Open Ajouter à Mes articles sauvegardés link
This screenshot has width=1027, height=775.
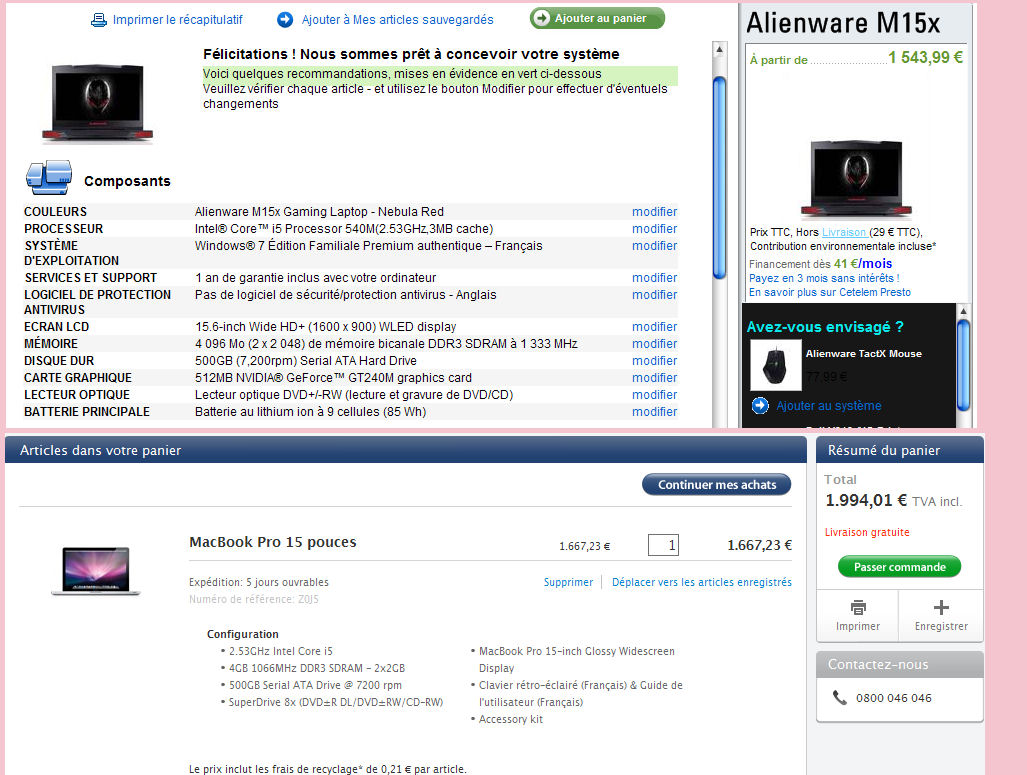398,20
